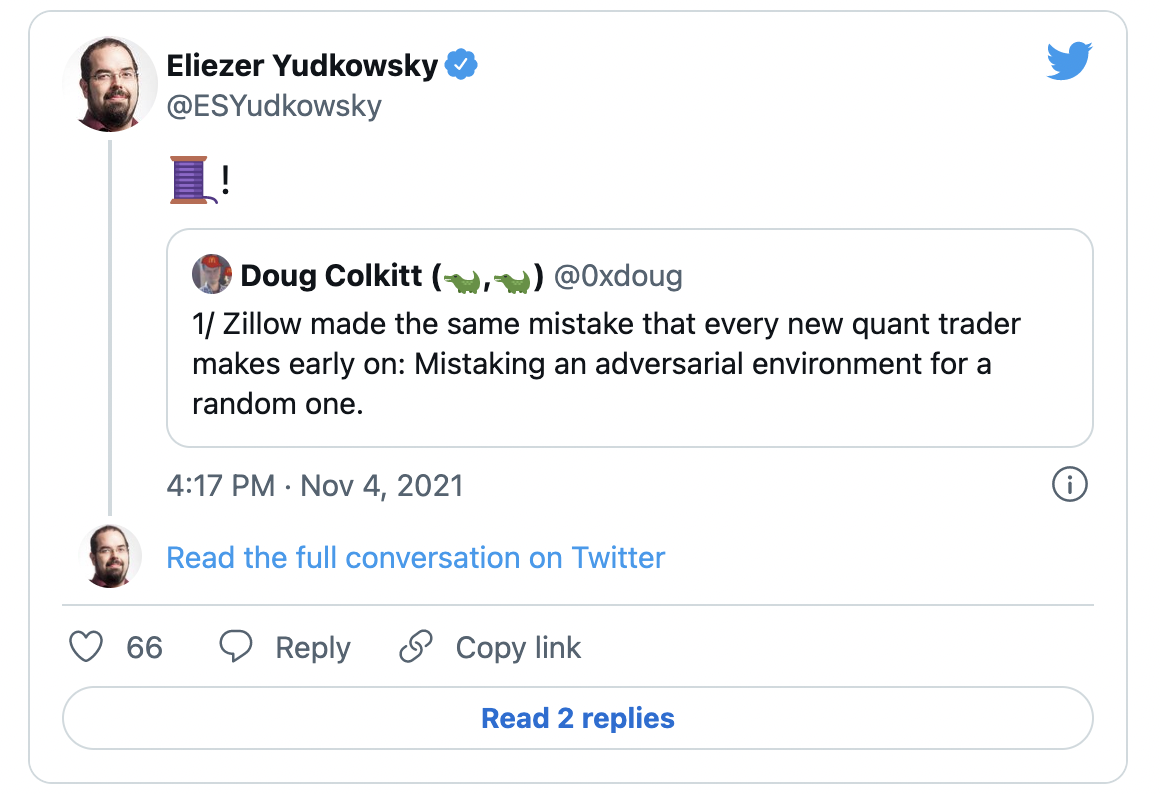Click the heart like icon
1160x794 pixels.
(86, 647)
